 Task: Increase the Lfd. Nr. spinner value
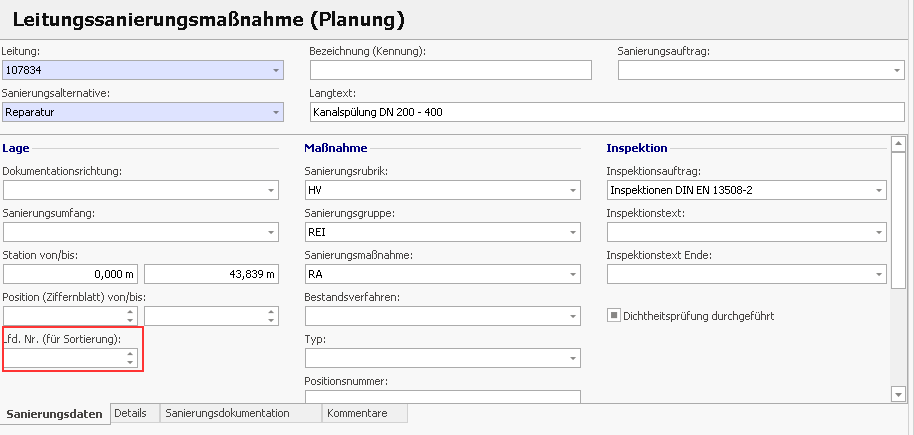coord(130,353)
